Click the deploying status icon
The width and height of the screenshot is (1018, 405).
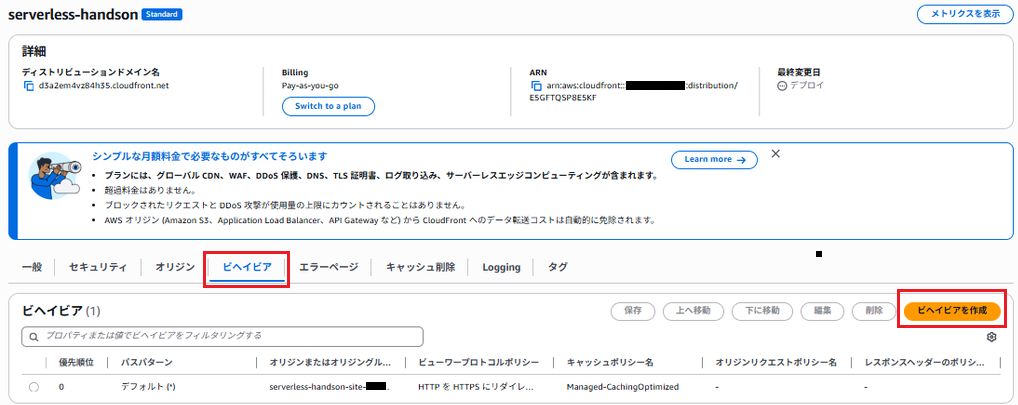[x=782, y=86]
